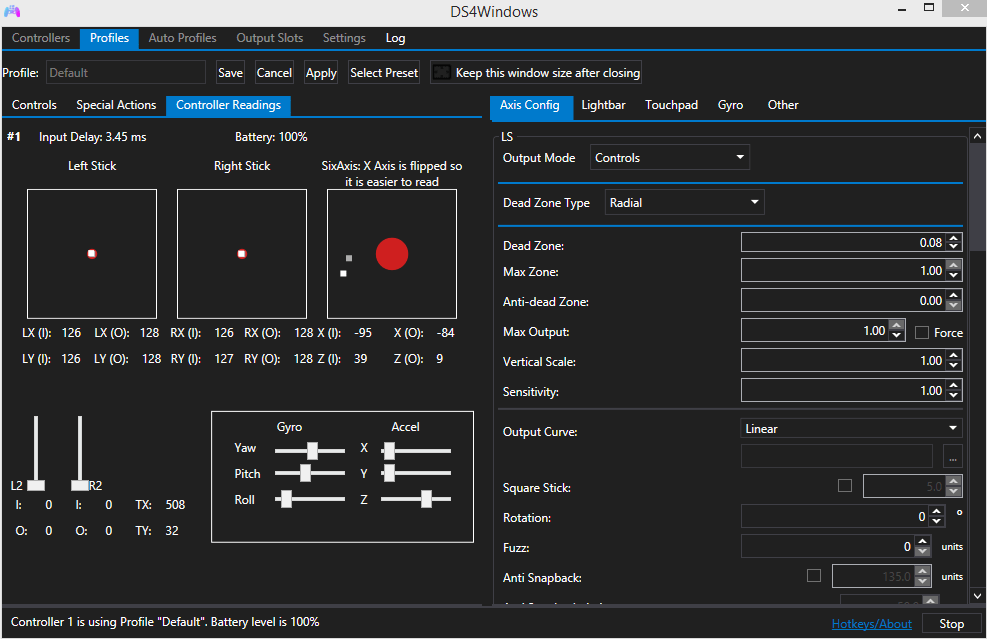Increase Rotation value with up arrow

coord(937,512)
